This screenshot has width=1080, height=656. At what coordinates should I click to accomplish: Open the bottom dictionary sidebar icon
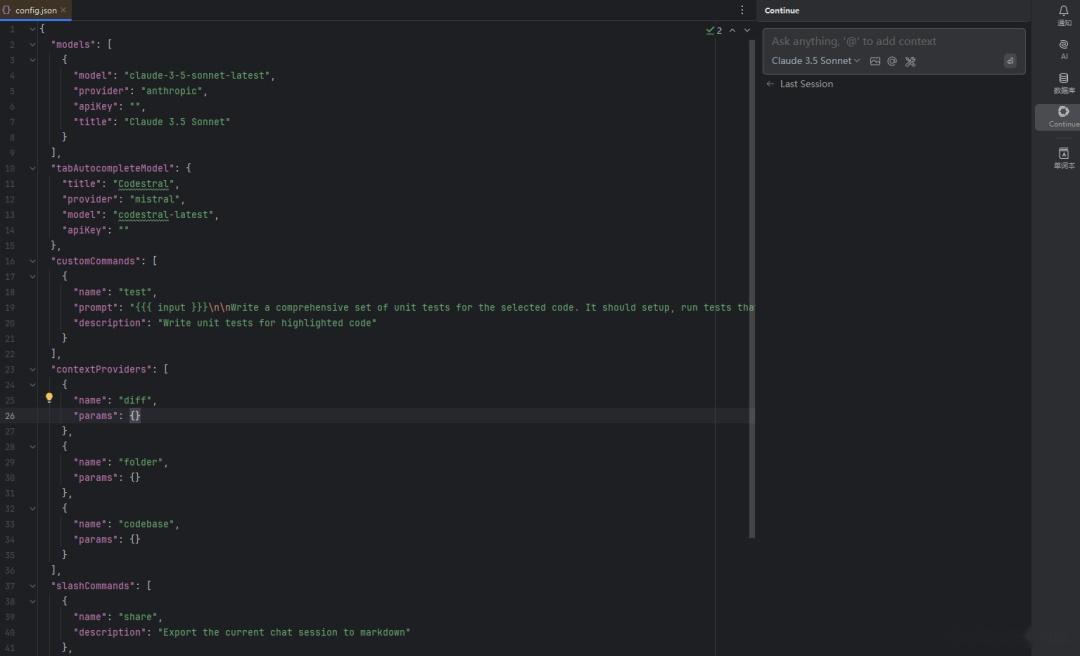pos(1063,157)
